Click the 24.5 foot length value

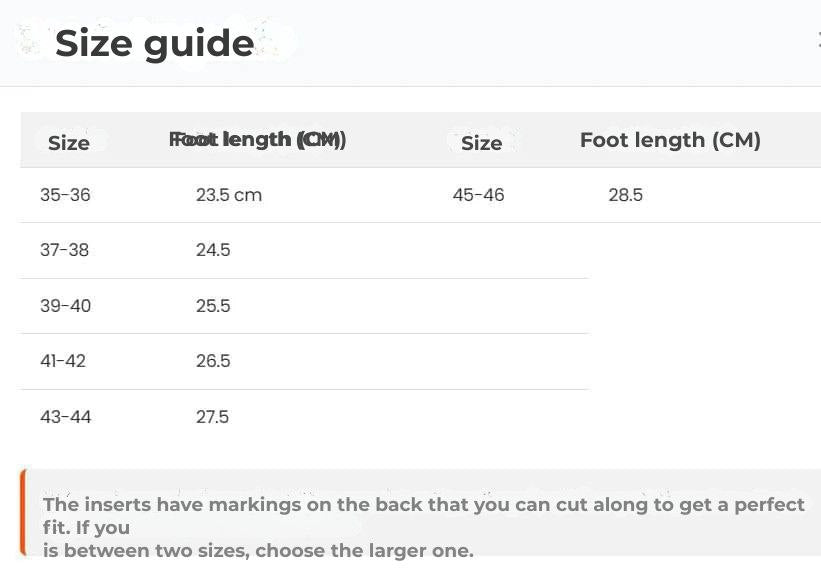213,250
